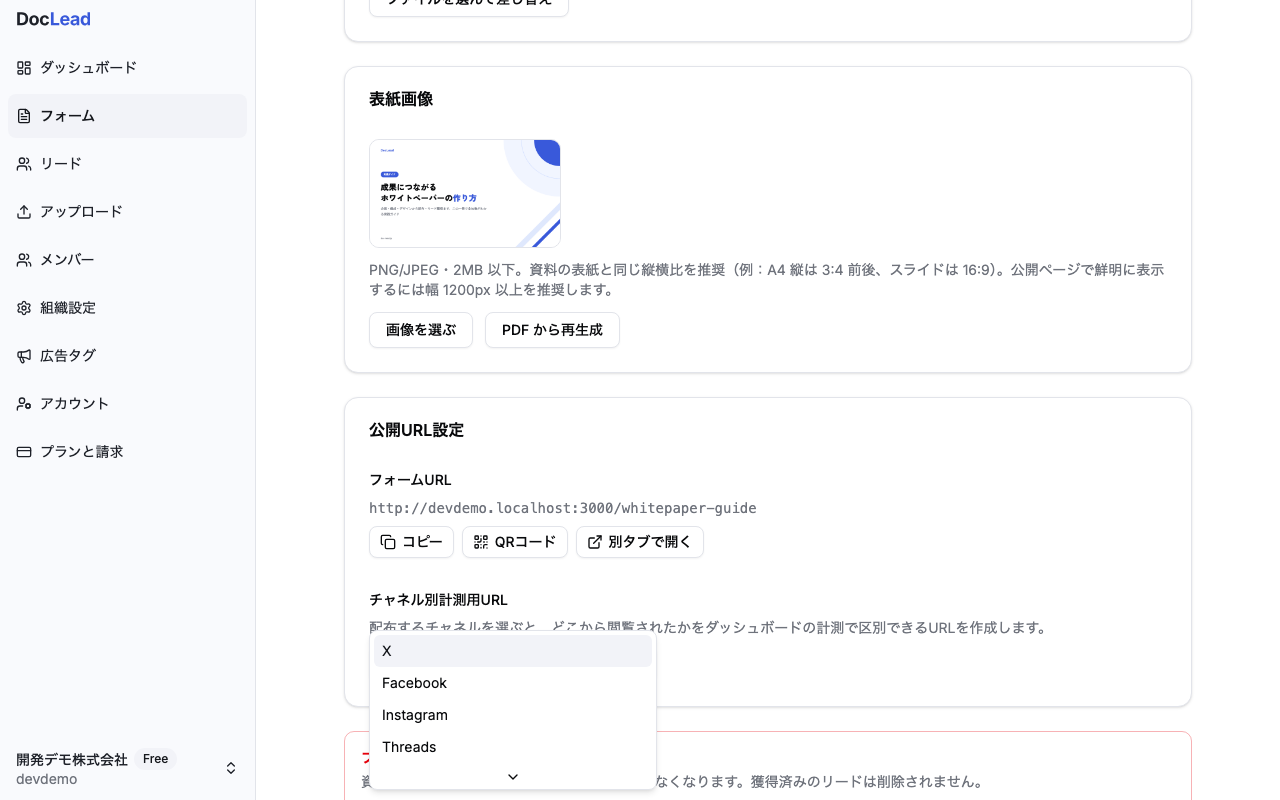Click the copy icon in コピー button

388,542
